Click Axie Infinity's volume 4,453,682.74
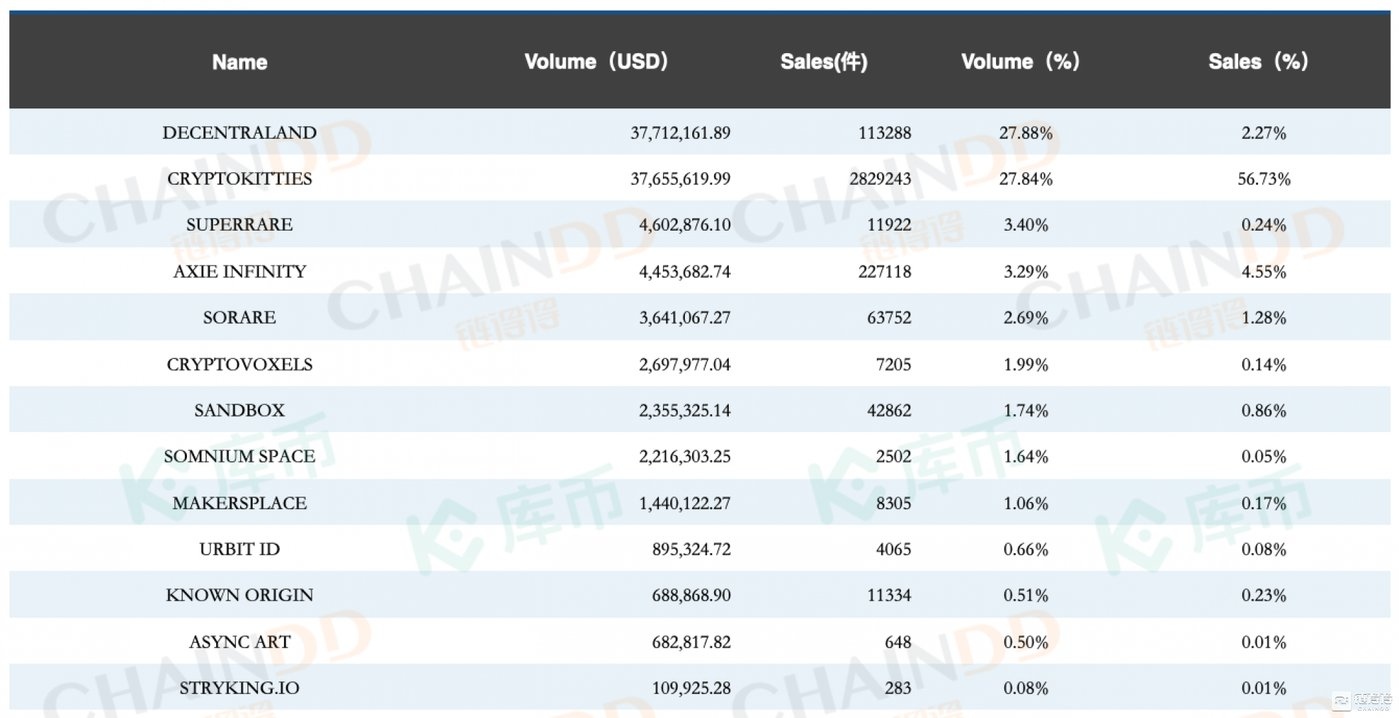1399x718 pixels. [685, 272]
